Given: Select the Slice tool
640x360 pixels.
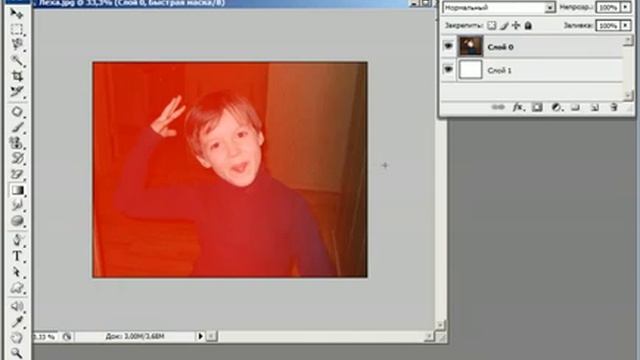Looking at the screenshot, I should coord(17,91).
